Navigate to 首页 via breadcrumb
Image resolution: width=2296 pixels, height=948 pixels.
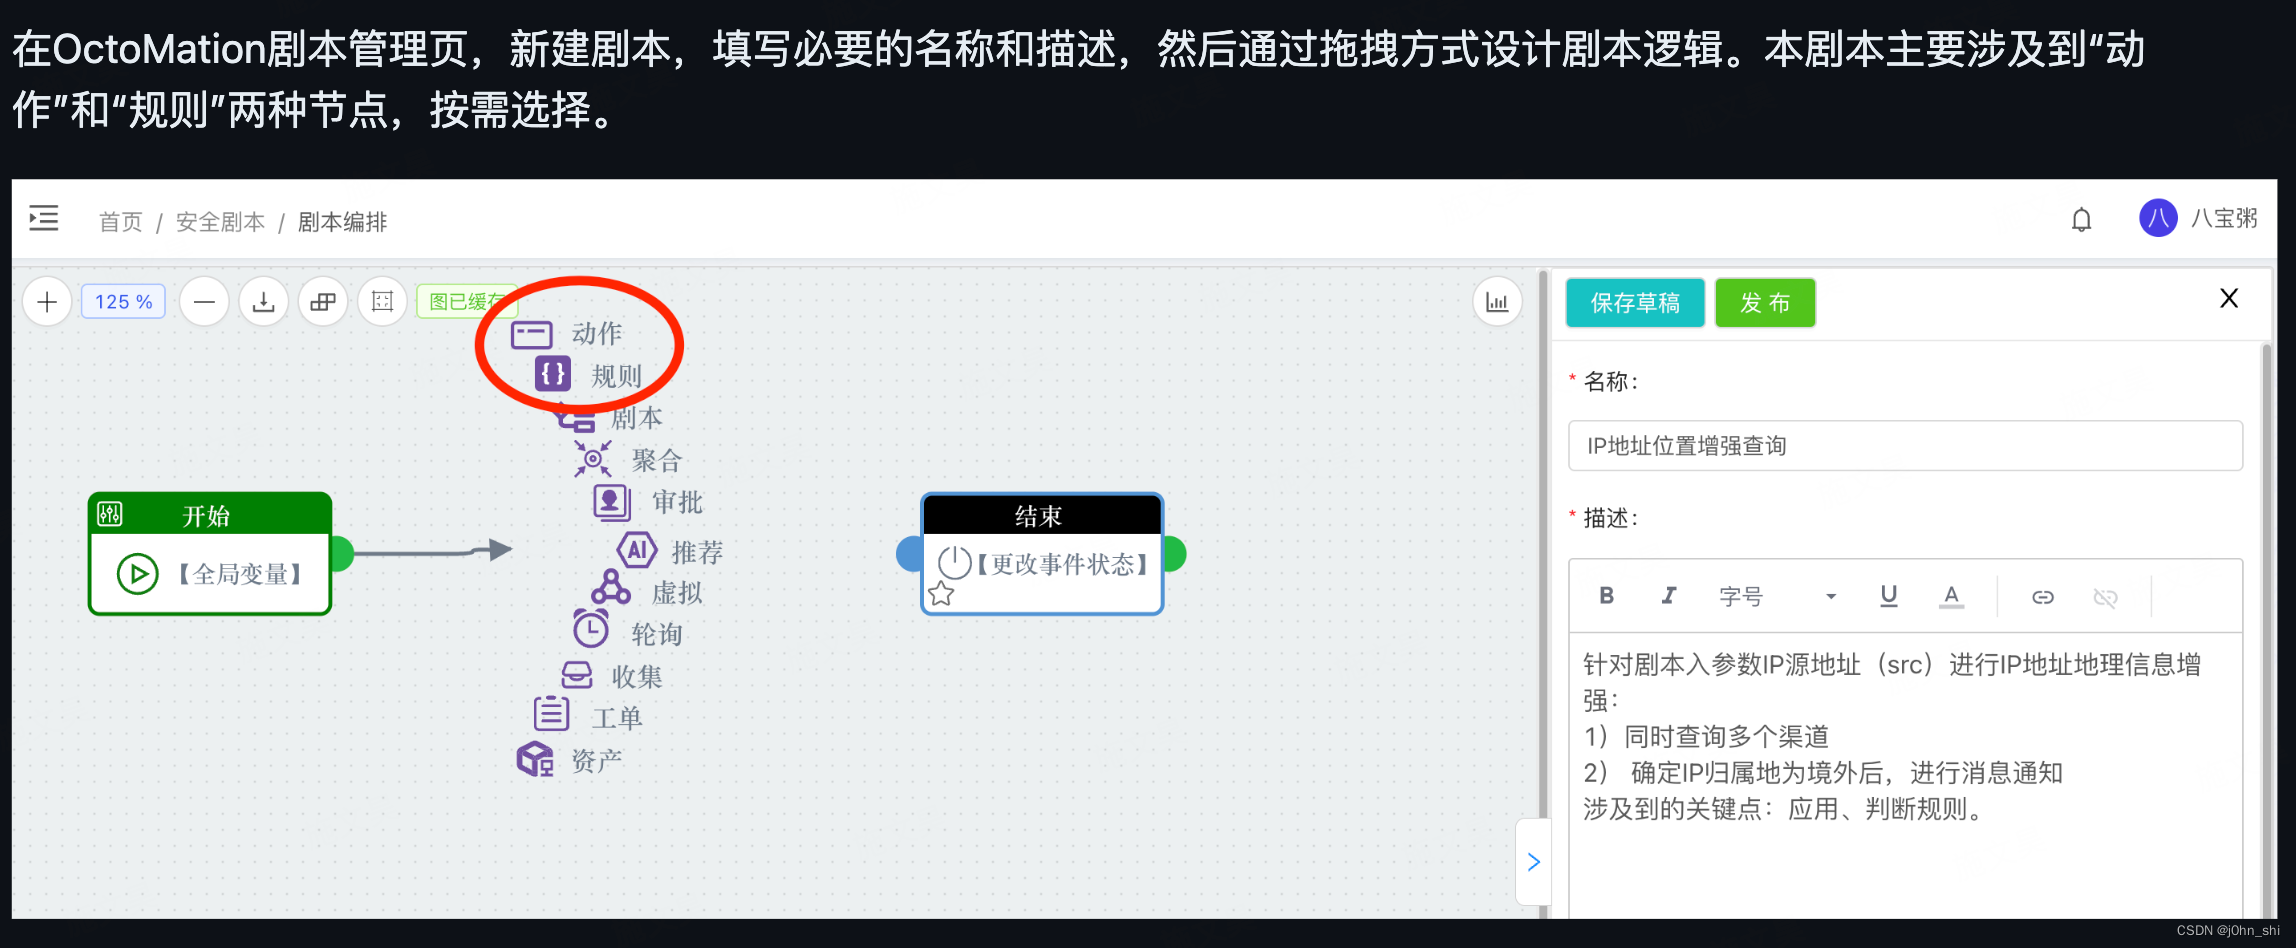pyautogui.click(x=120, y=221)
